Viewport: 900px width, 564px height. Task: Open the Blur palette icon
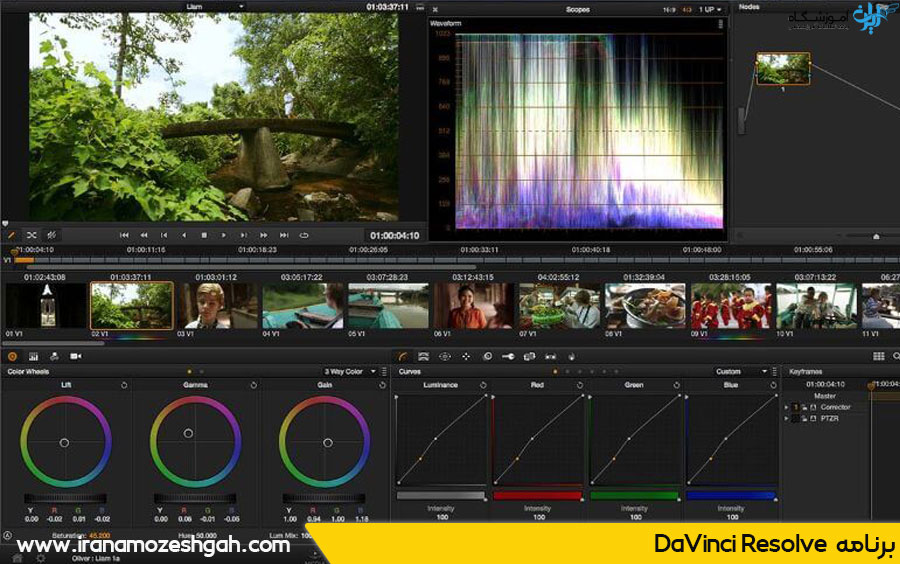[x=487, y=356]
